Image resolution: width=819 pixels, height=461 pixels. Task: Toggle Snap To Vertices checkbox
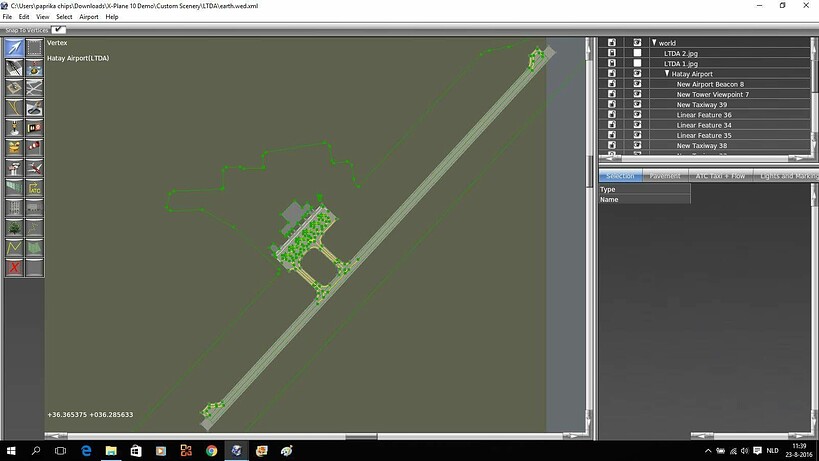point(58,30)
